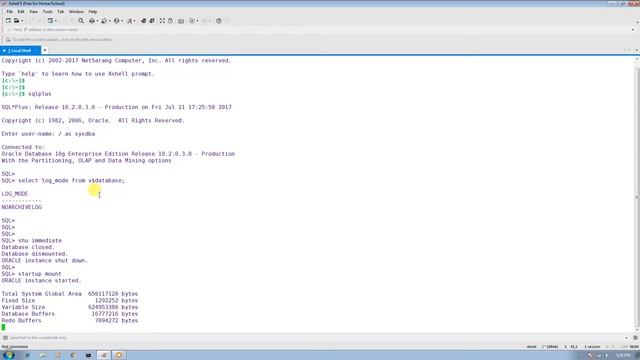Image resolution: width=640 pixels, height=360 pixels.
Task: Click the compose bar menu icon at left
Action: pyautogui.click(x=5, y=338)
